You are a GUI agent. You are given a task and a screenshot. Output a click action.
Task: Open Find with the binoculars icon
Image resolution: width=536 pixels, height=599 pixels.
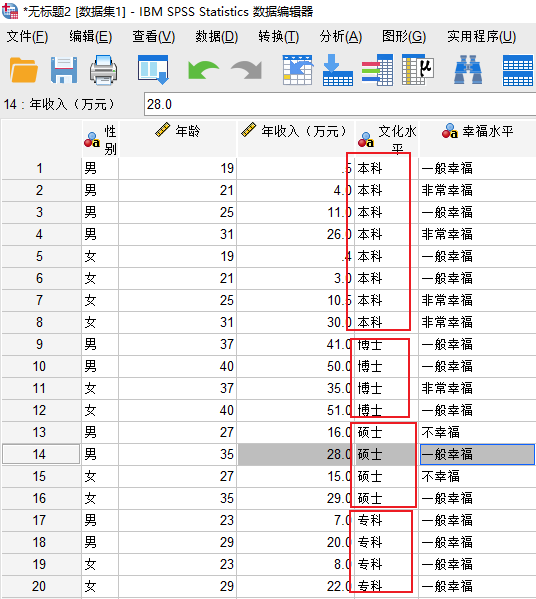468,70
